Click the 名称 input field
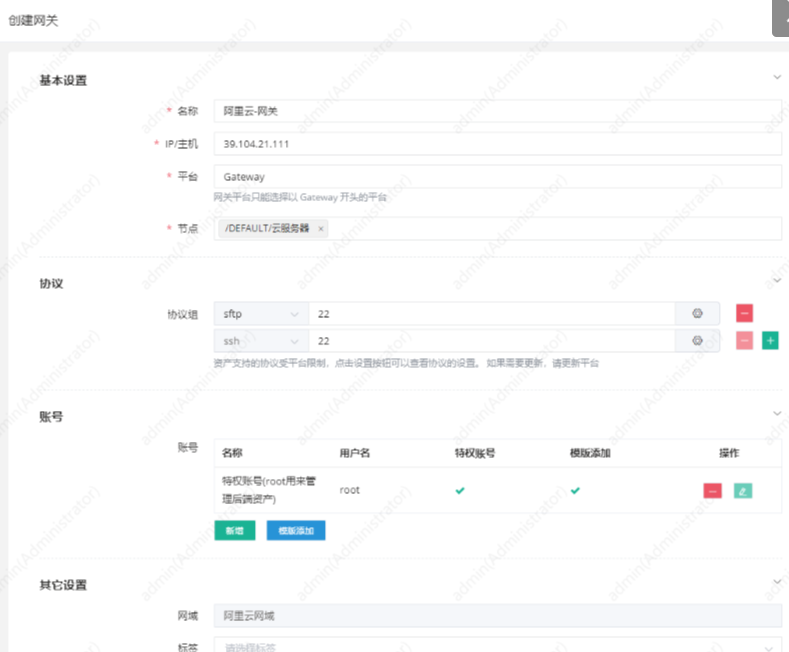The image size is (789, 652). coord(497,111)
